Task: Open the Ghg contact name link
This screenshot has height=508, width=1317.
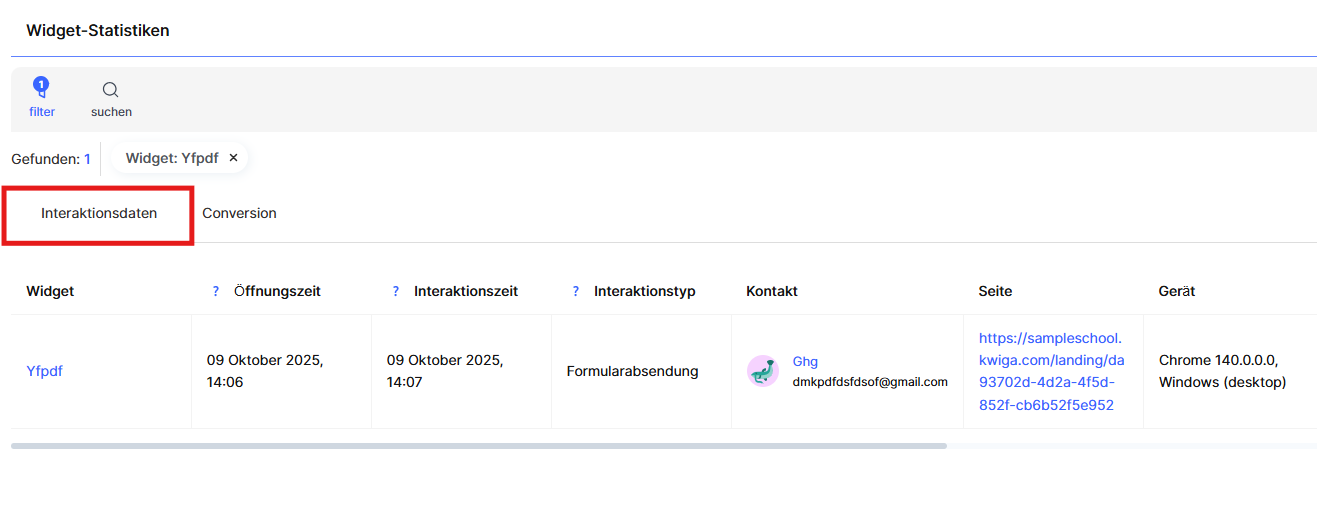Action: pos(805,362)
